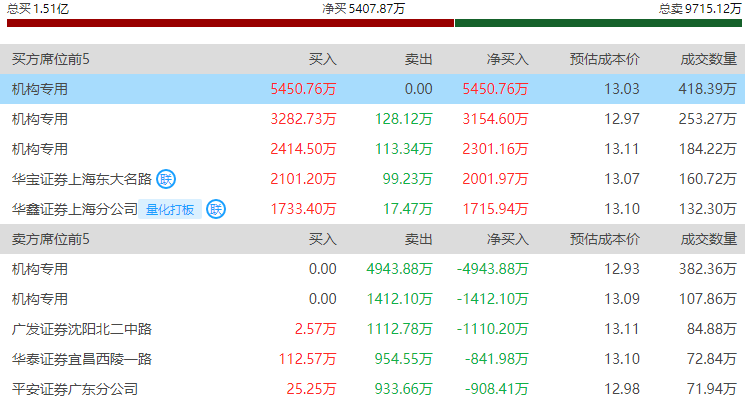Click 买入 column header in buyer table
This screenshot has height=404, width=745.
[x=323, y=59]
